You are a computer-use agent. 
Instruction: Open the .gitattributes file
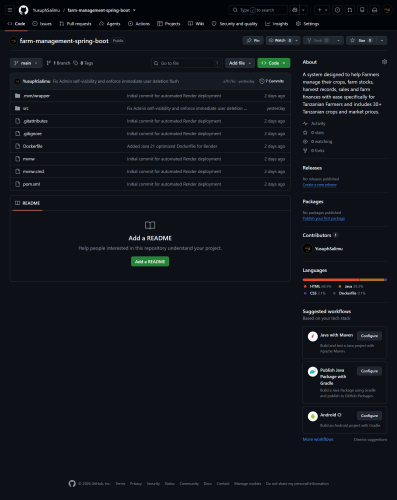(x=35, y=121)
